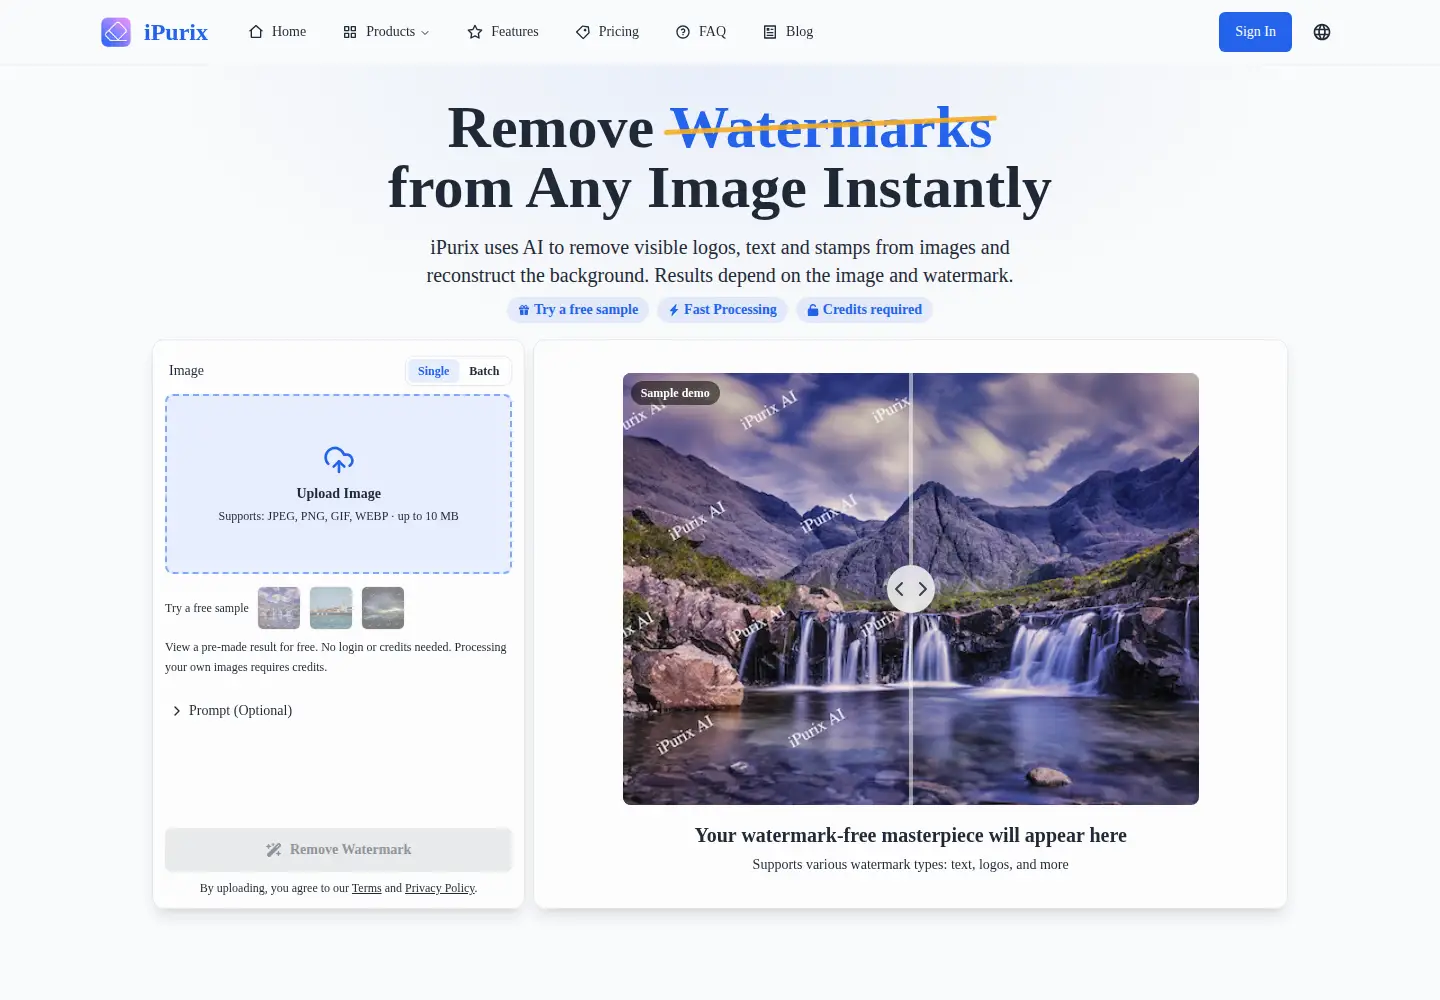
Task: Click the magic wand icon on Remove Watermark
Action: tap(273, 850)
